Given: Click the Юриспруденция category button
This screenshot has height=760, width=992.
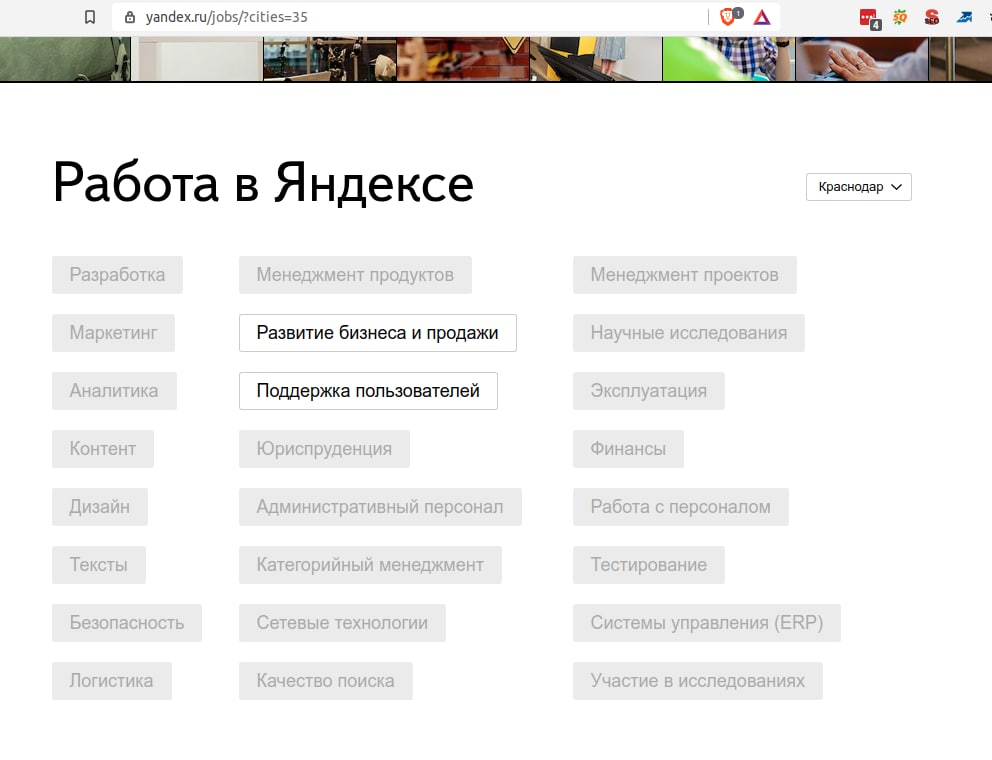Looking at the screenshot, I should click(324, 449).
